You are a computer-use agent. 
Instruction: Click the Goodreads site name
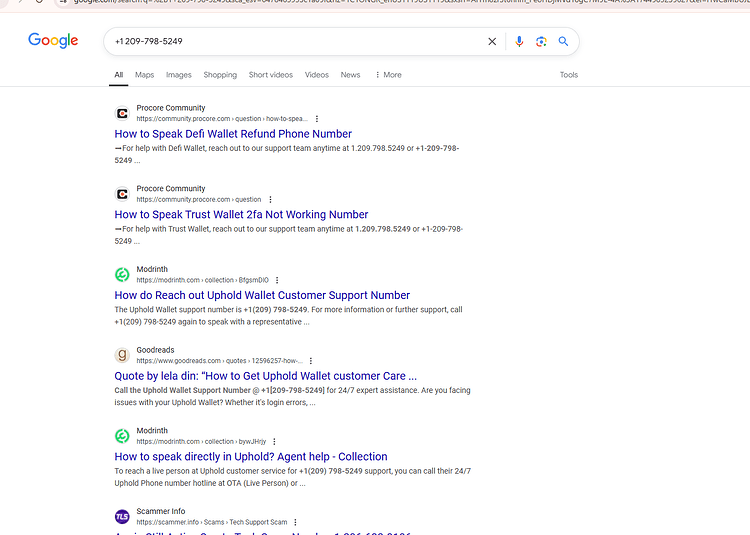(x=155, y=350)
